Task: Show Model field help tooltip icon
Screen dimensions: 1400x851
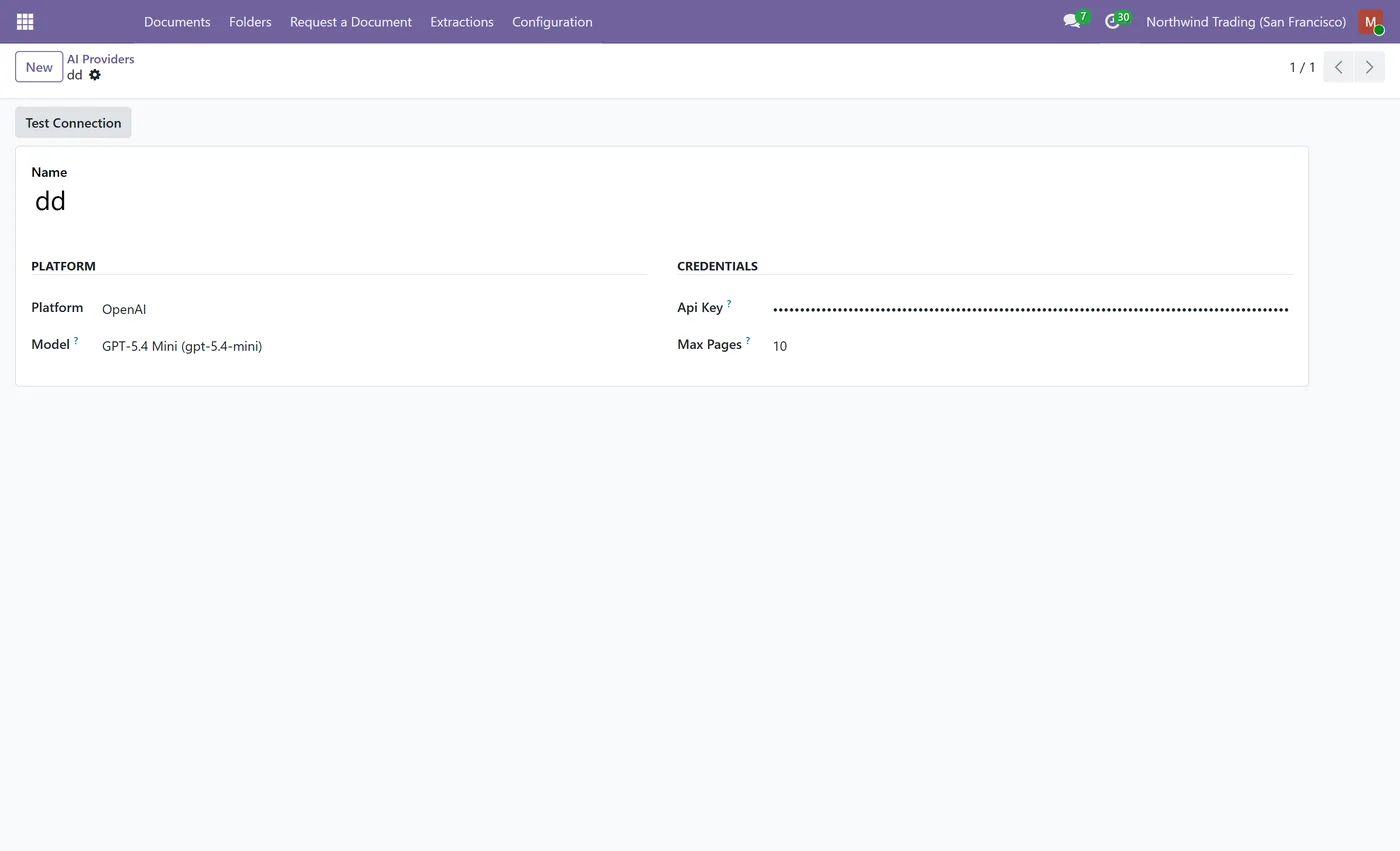Action: (76, 340)
